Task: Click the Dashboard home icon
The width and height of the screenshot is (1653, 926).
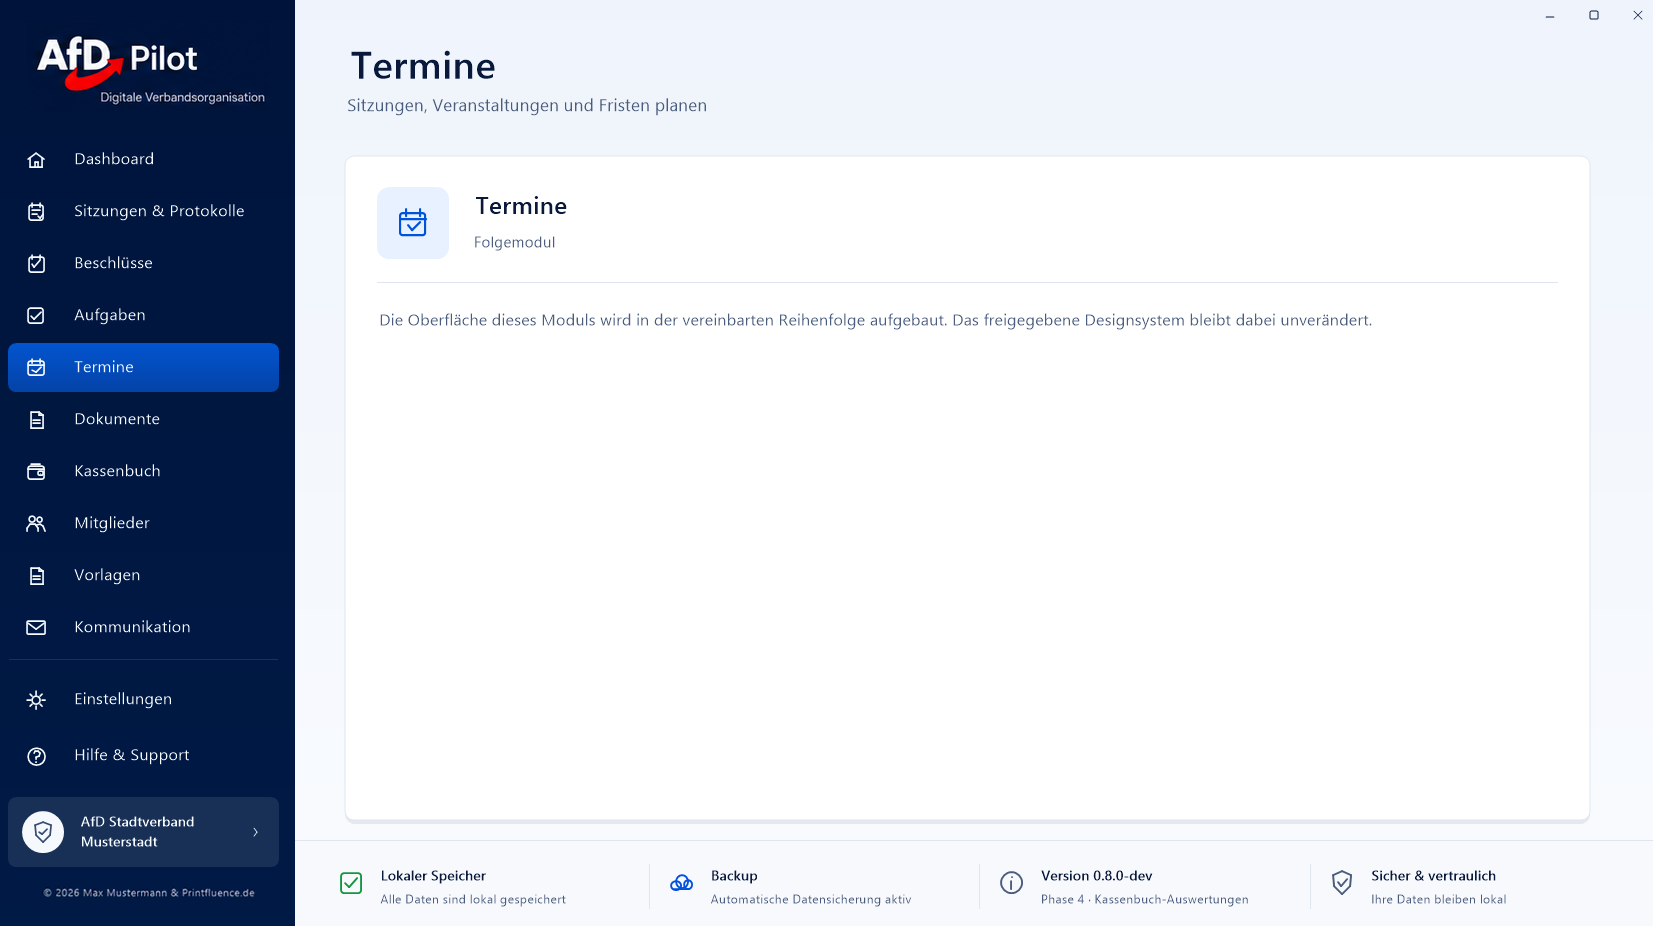Action: click(36, 160)
